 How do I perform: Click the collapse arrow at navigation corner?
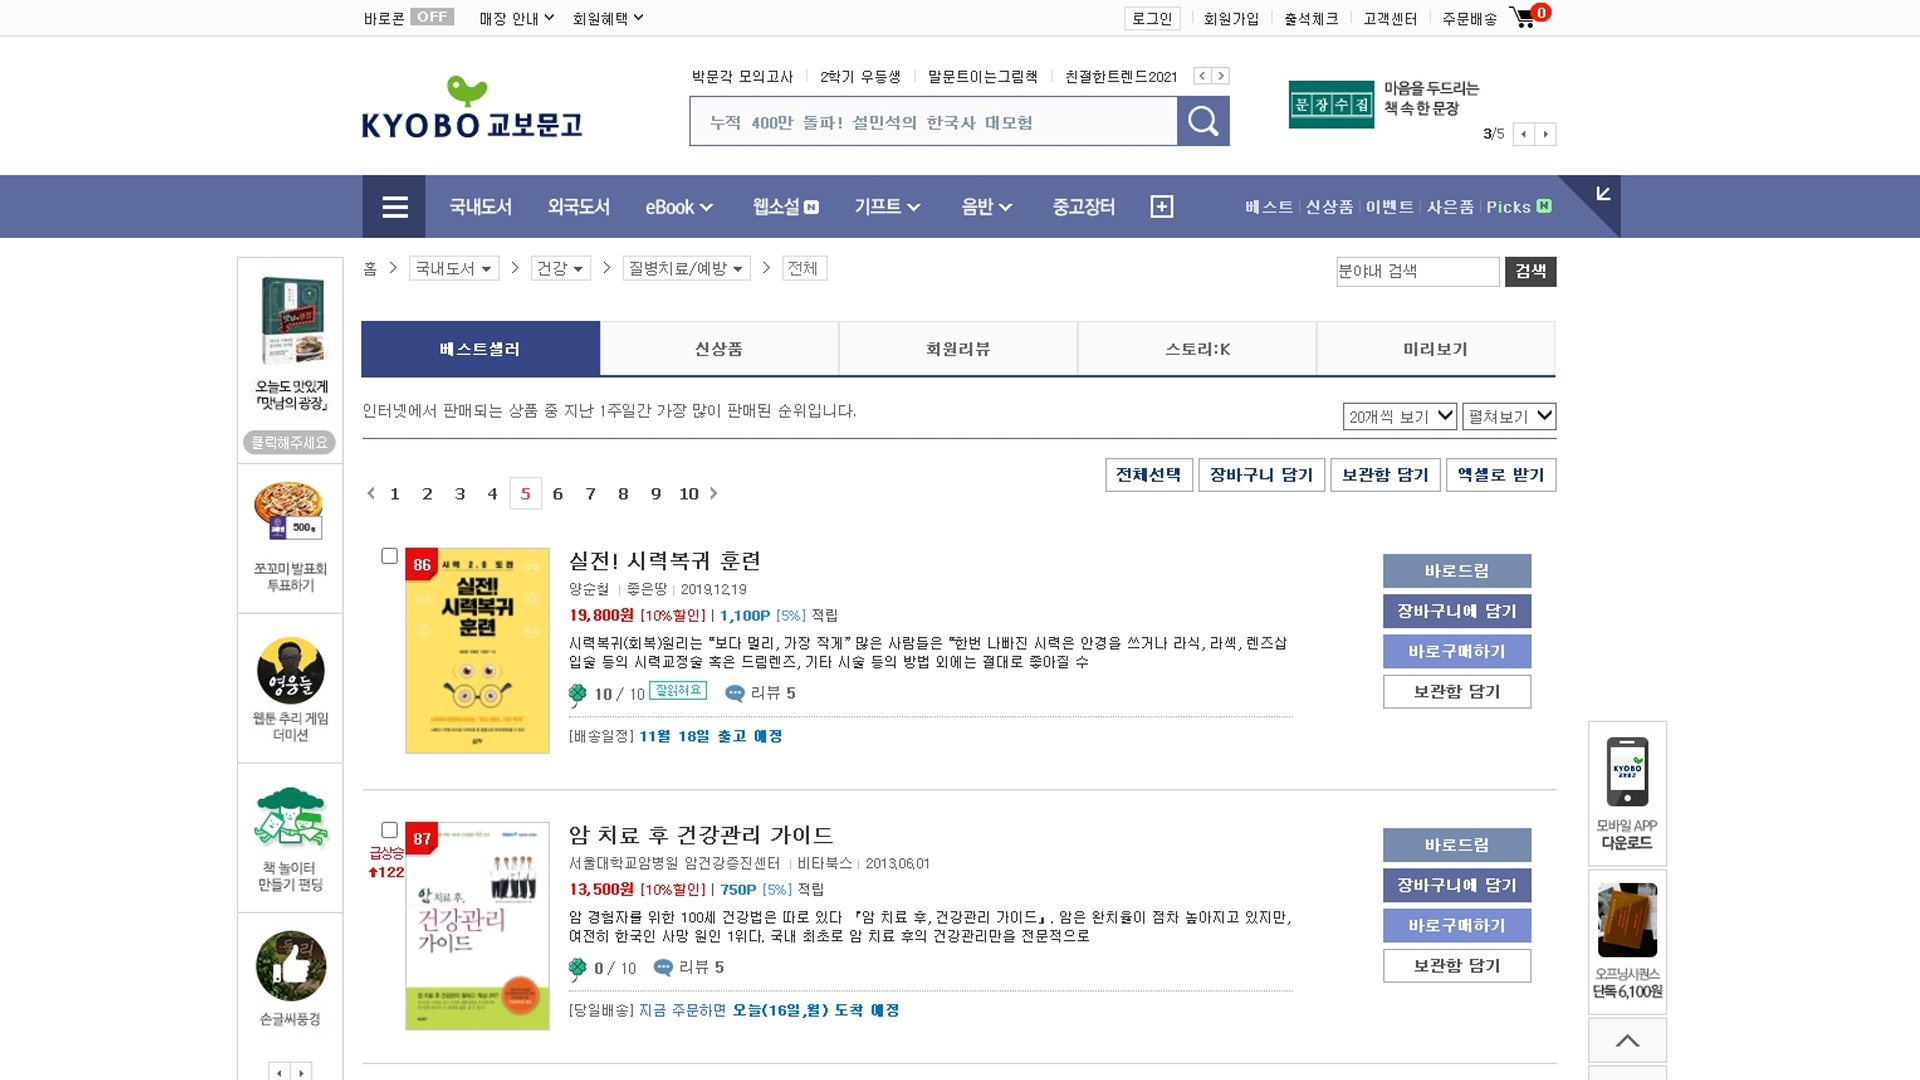(1603, 194)
